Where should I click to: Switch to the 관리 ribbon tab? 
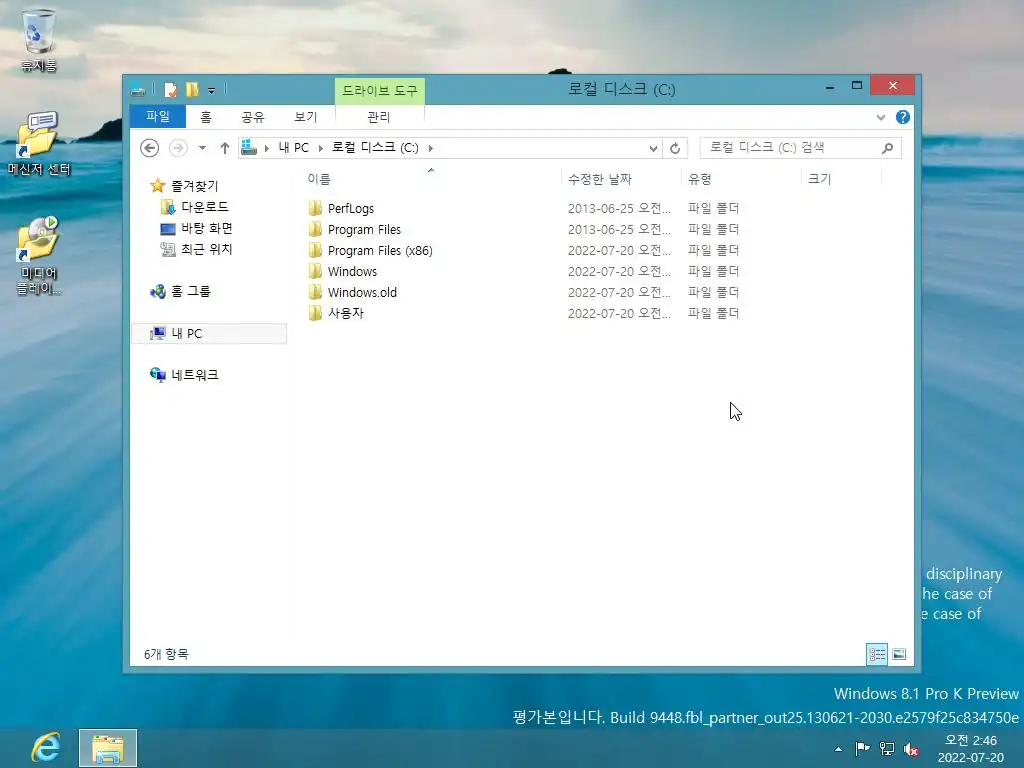(379, 117)
